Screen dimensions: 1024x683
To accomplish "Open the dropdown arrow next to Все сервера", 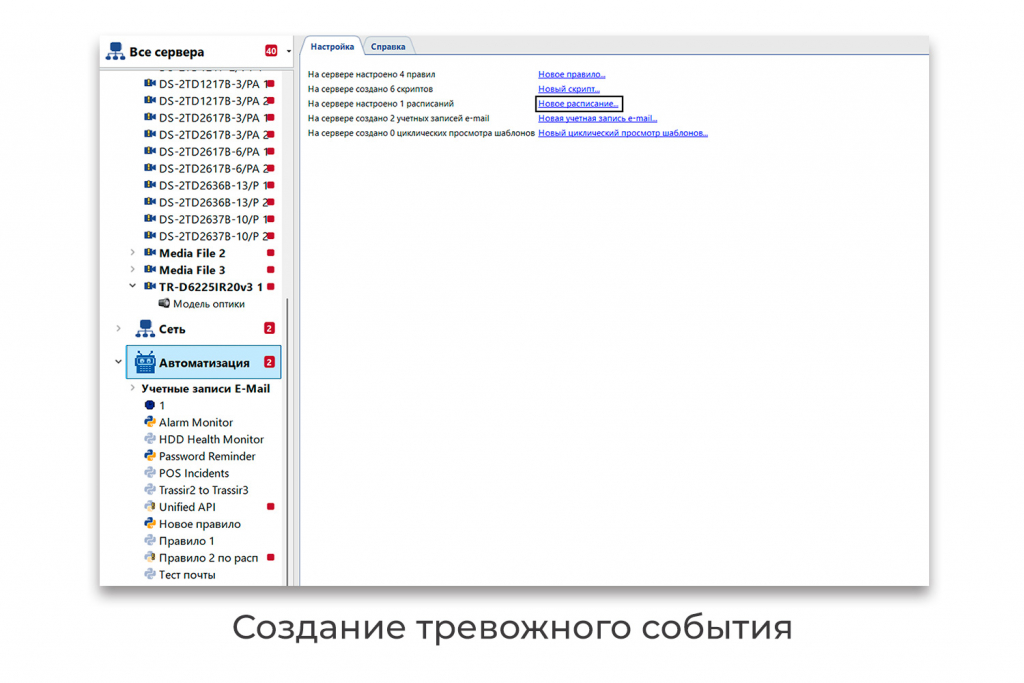I will [289, 52].
